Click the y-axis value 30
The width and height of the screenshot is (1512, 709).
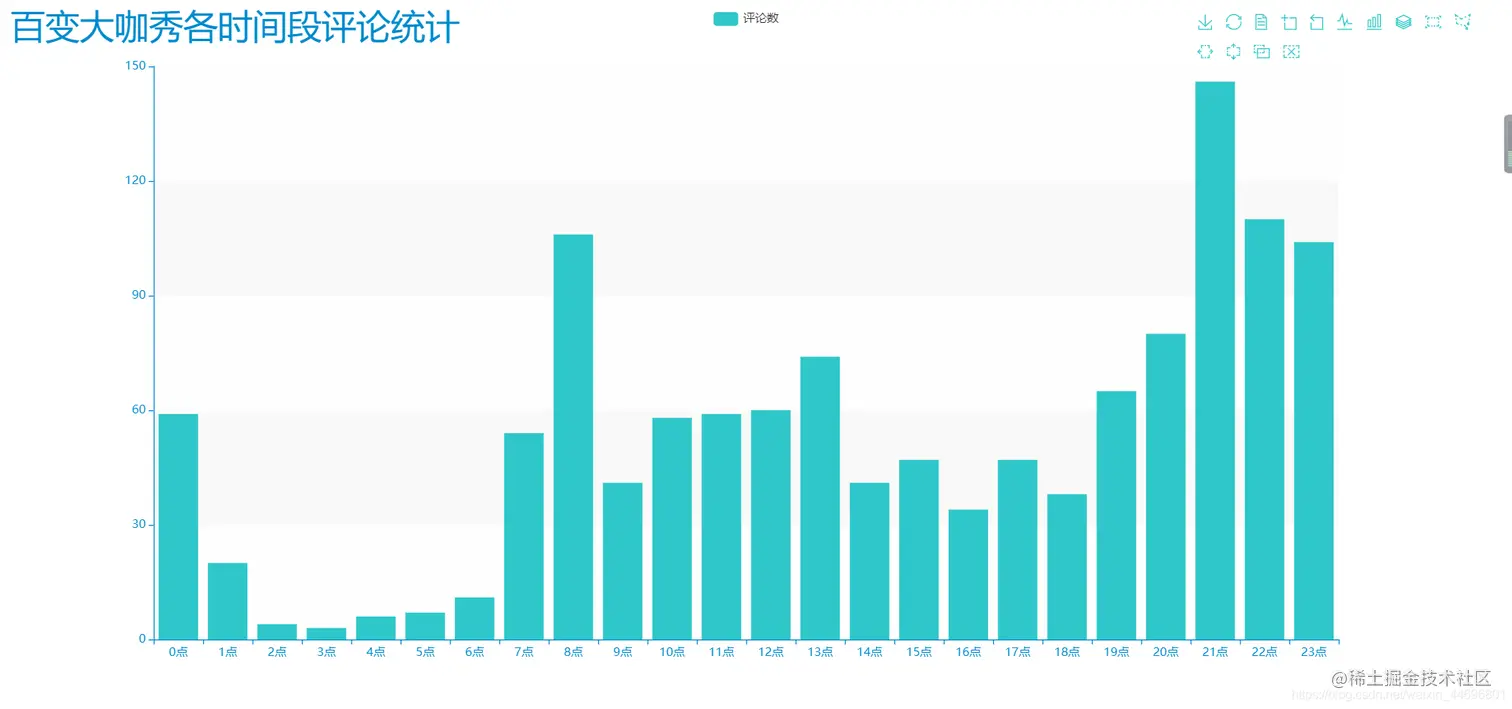pyautogui.click(x=139, y=525)
